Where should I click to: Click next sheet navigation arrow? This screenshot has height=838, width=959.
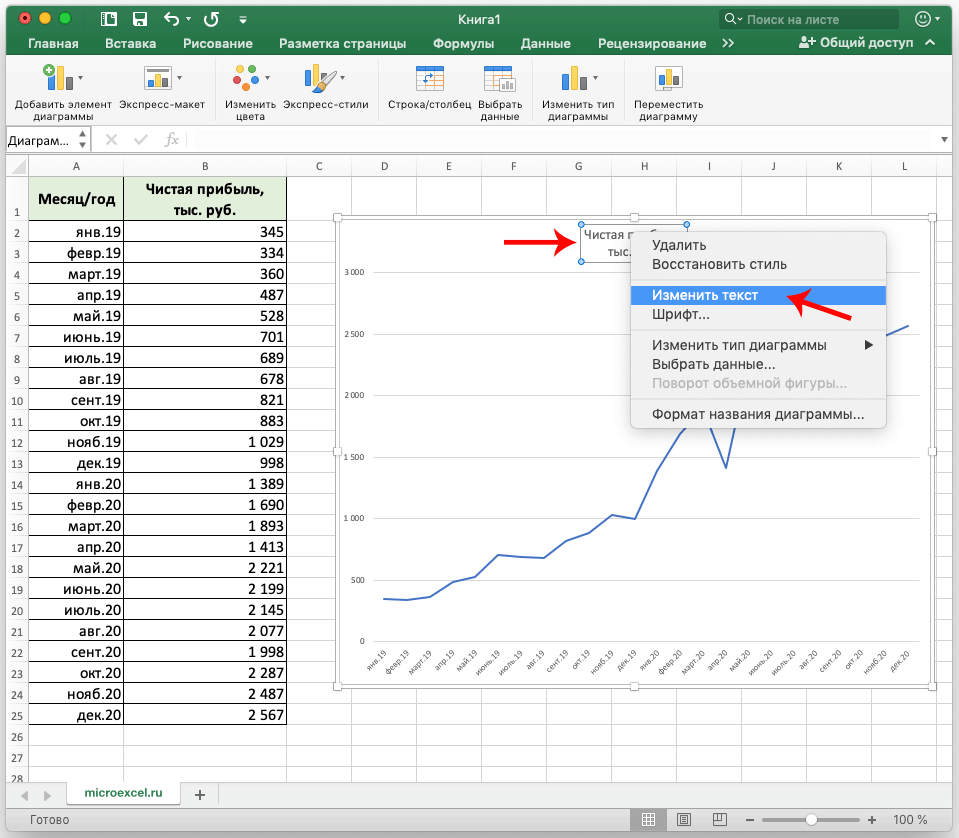click(47, 796)
